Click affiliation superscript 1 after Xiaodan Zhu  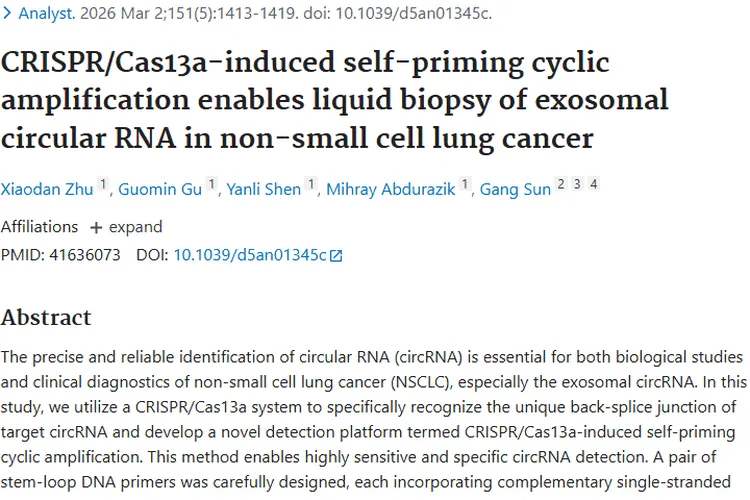pyautogui.click(x=103, y=185)
